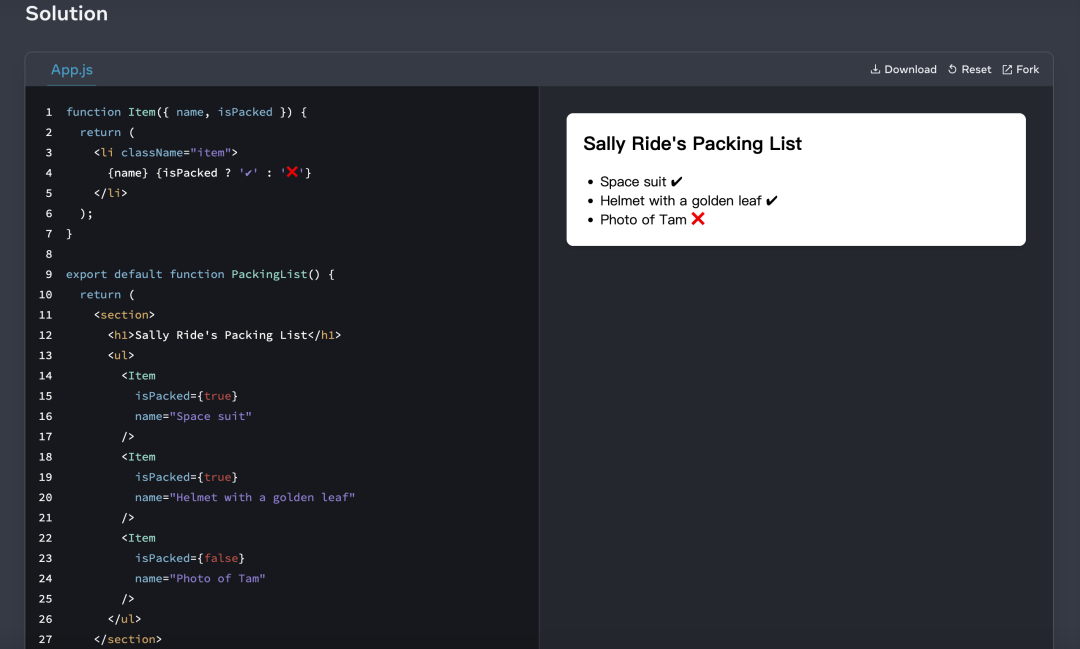Click the red cross next to Photo of Tam
This screenshot has height=649, width=1080.
[x=698, y=219]
